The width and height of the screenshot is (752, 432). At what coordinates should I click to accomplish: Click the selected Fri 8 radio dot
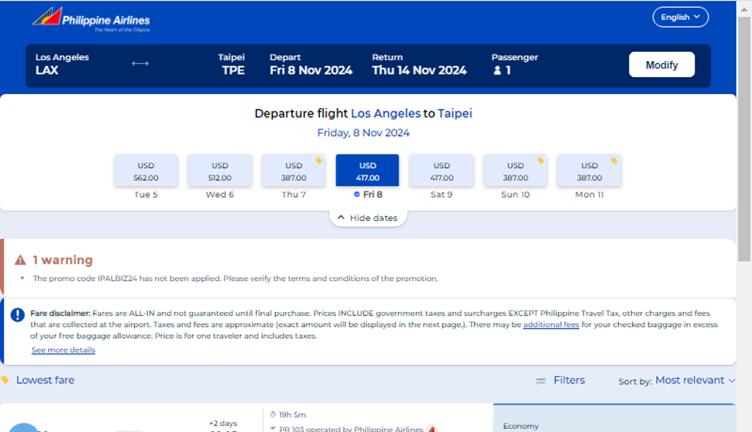[356, 194]
